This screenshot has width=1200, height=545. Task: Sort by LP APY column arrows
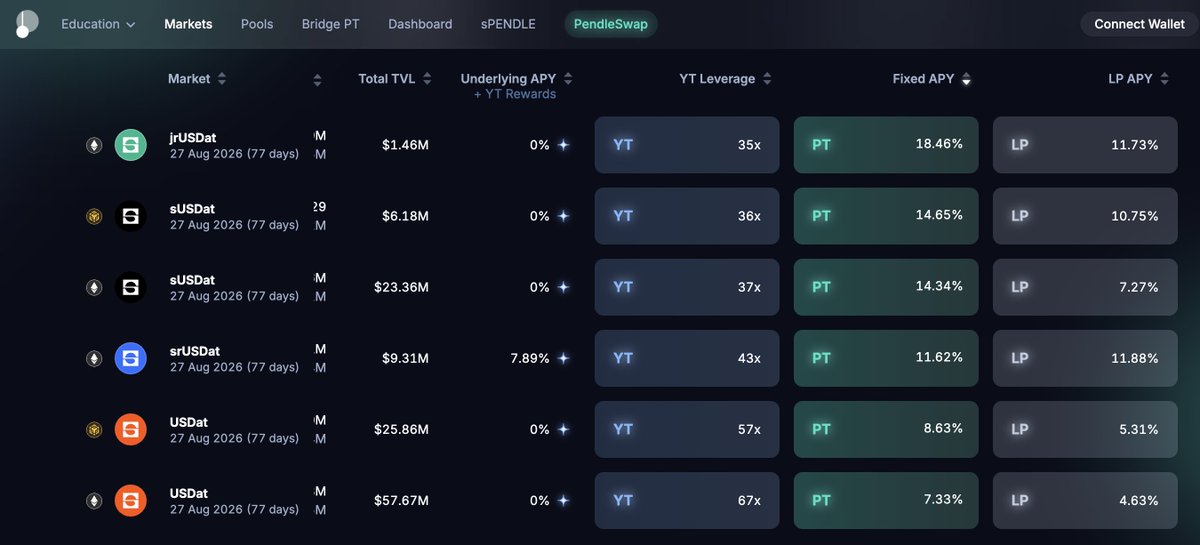(1165, 79)
